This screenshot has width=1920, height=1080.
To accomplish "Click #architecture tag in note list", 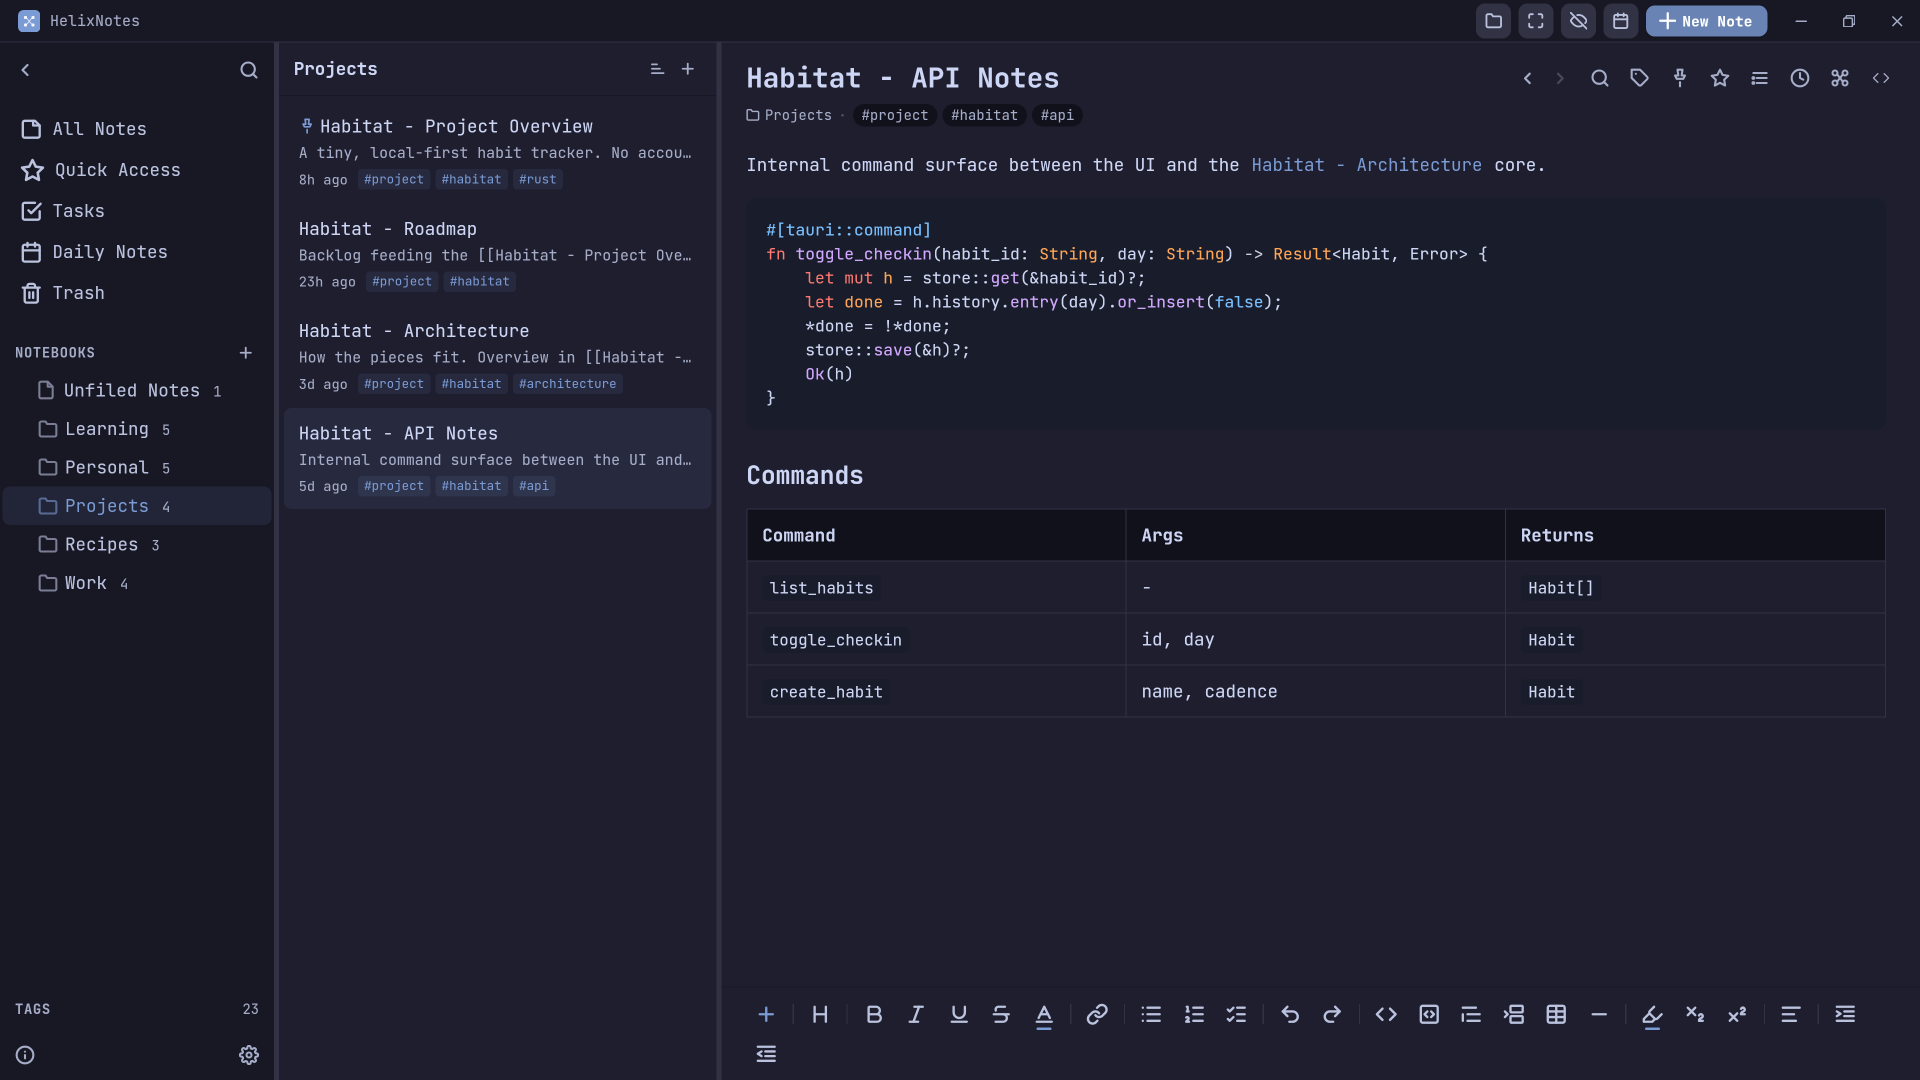I will click(567, 384).
